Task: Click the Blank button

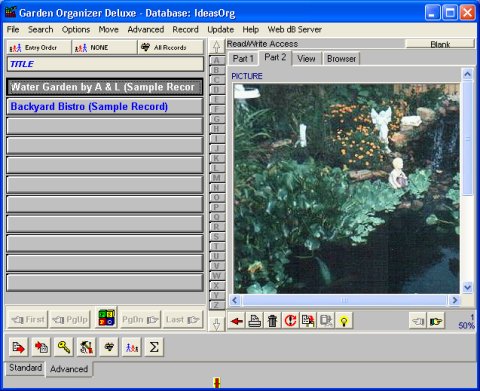Action: (440, 44)
